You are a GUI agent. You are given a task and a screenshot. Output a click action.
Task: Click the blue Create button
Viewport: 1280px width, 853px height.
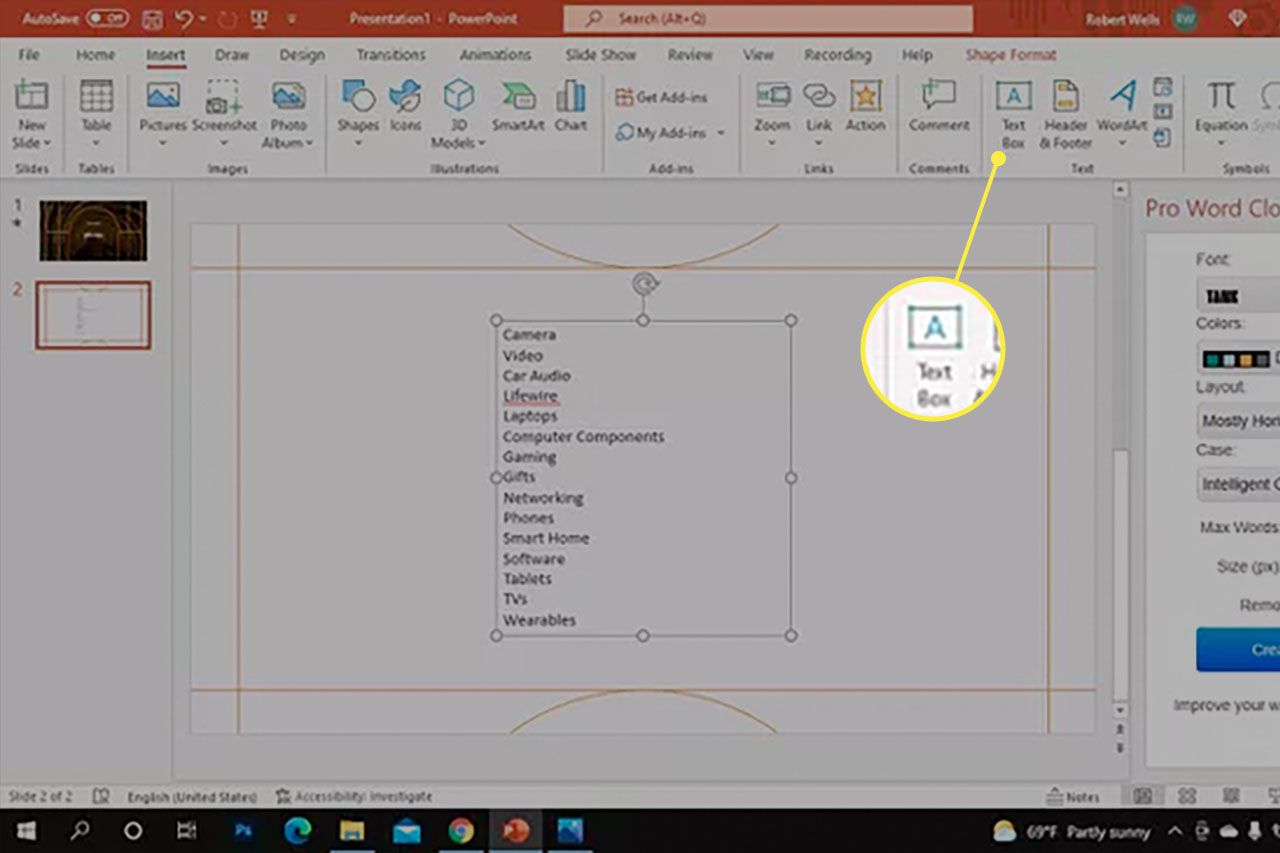point(1238,649)
